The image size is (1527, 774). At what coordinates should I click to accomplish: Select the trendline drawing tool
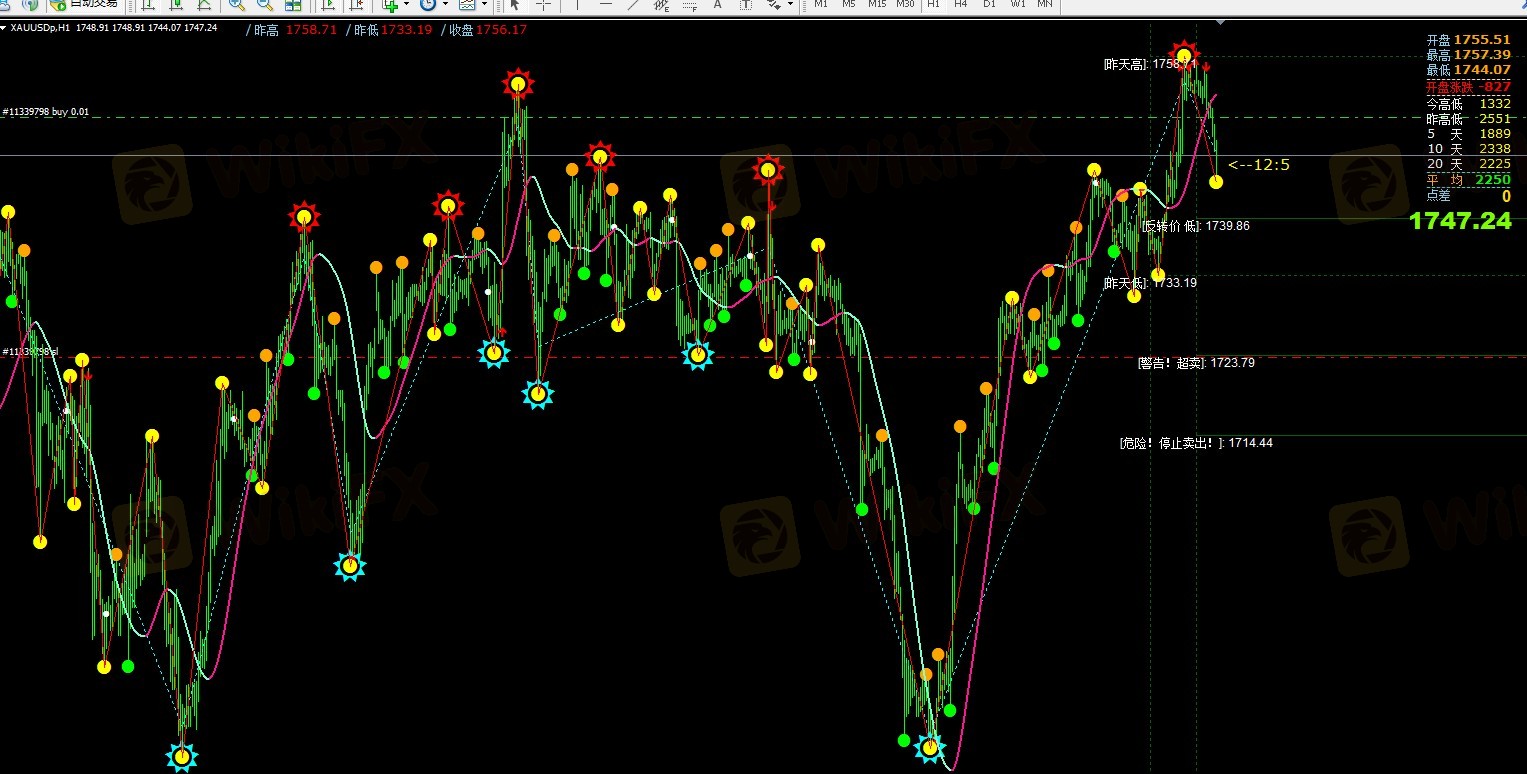pyautogui.click(x=633, y=5)
